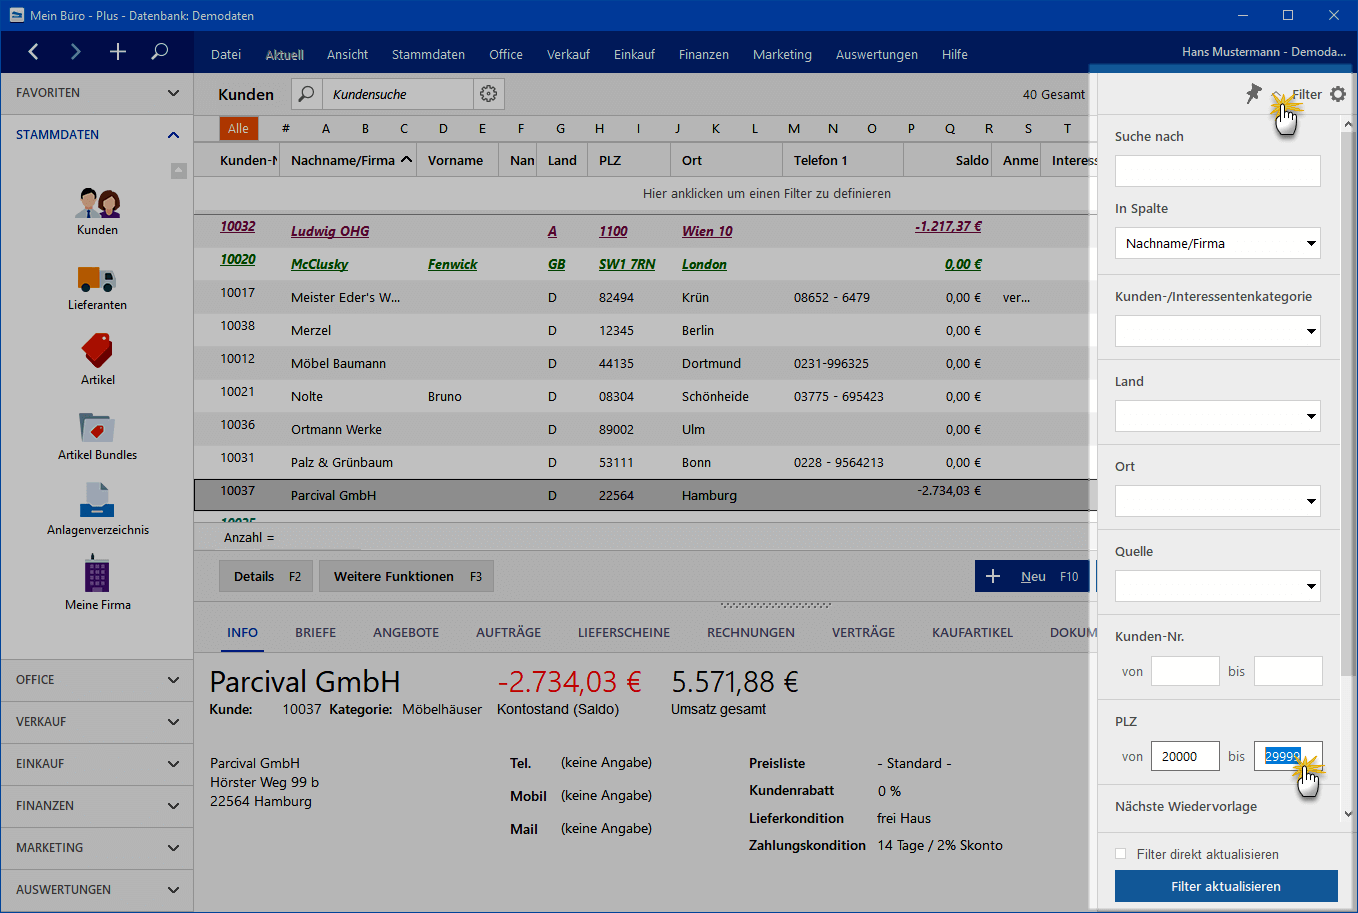Viewport: 1358px width, 913px height.
Task: Click the Suche nach input field
Action: [1217, 171]
